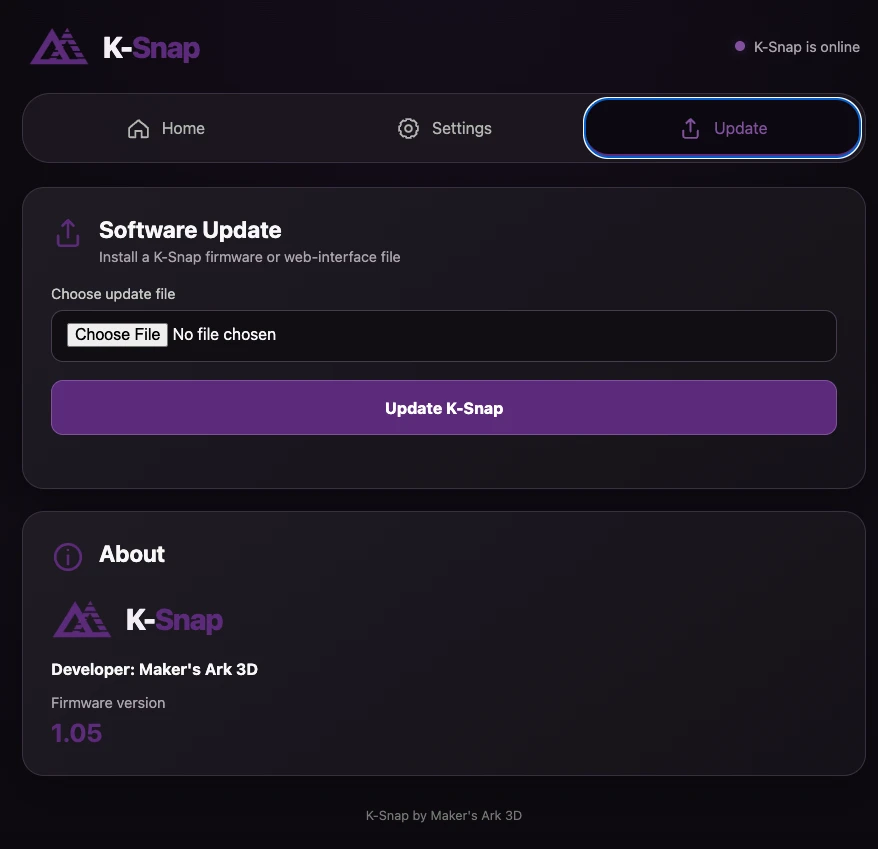
Task: Click the upload icon in Update tab
Action: (x=690, y=129)
